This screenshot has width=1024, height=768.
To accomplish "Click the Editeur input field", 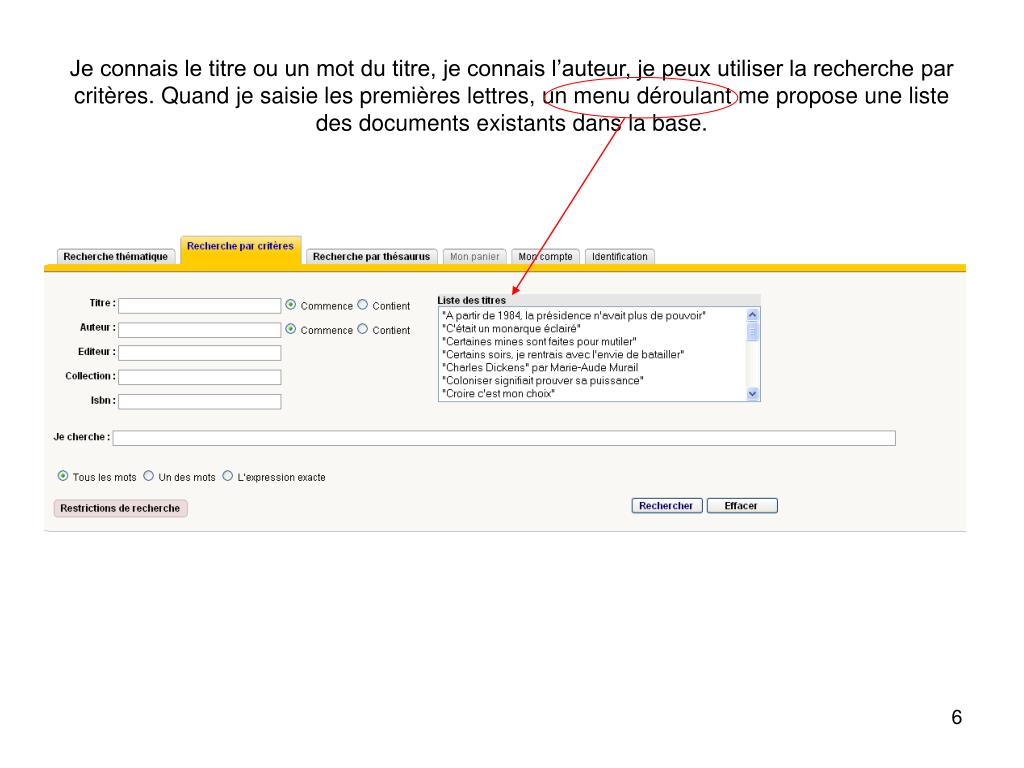I will [x=200, y=353].
